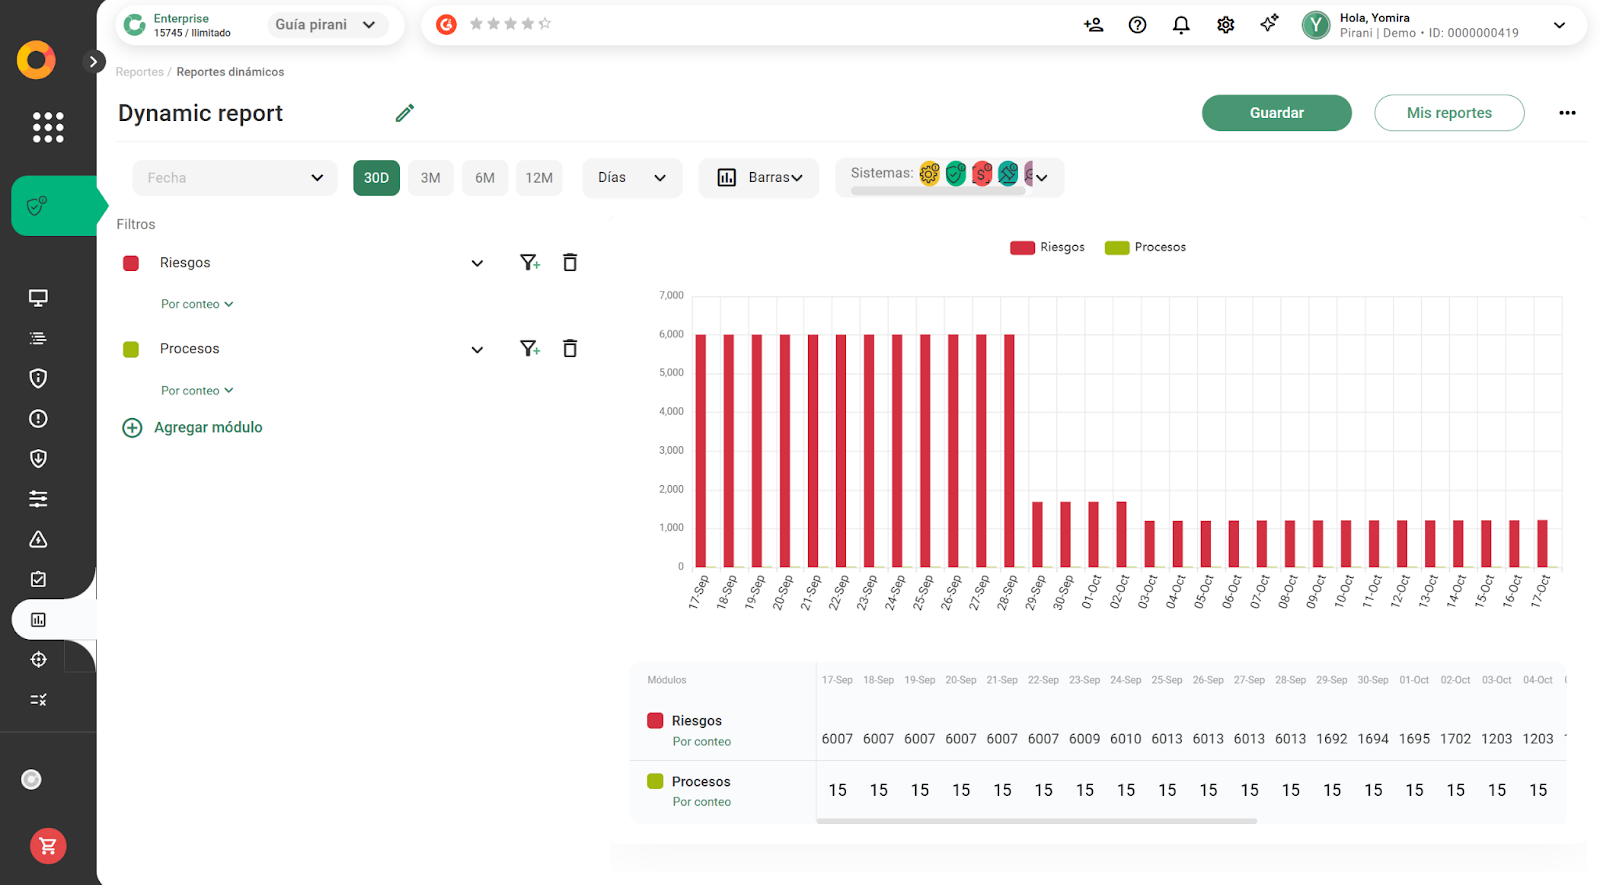The height and width of the screenshot is (885, 1600).
Task: Open the settings gear in top bar
Action: click(x=1225, y=25)
